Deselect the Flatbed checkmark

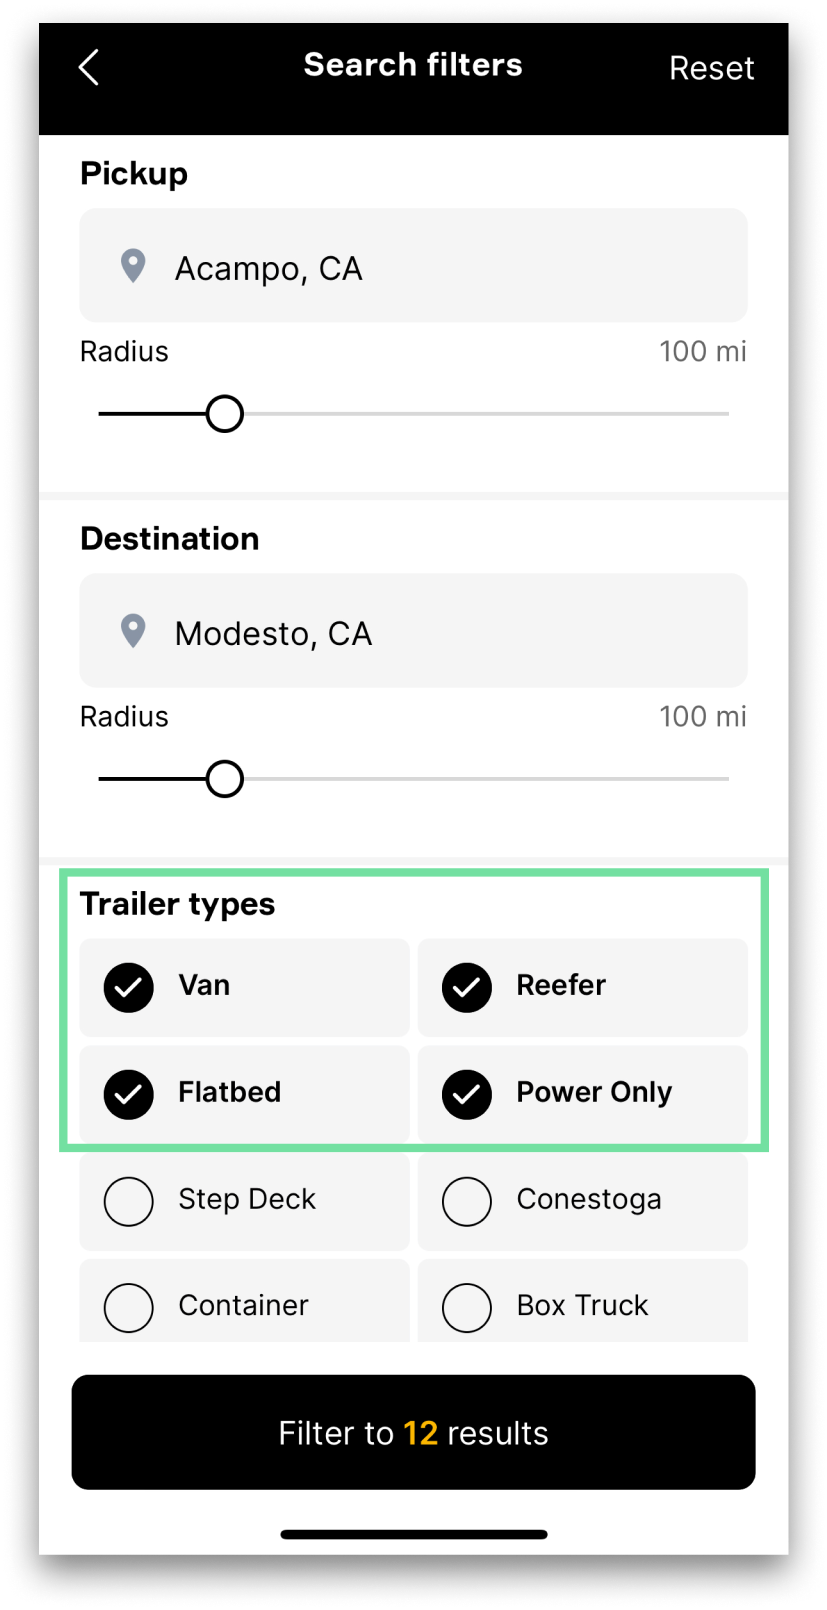point(129,1094)
